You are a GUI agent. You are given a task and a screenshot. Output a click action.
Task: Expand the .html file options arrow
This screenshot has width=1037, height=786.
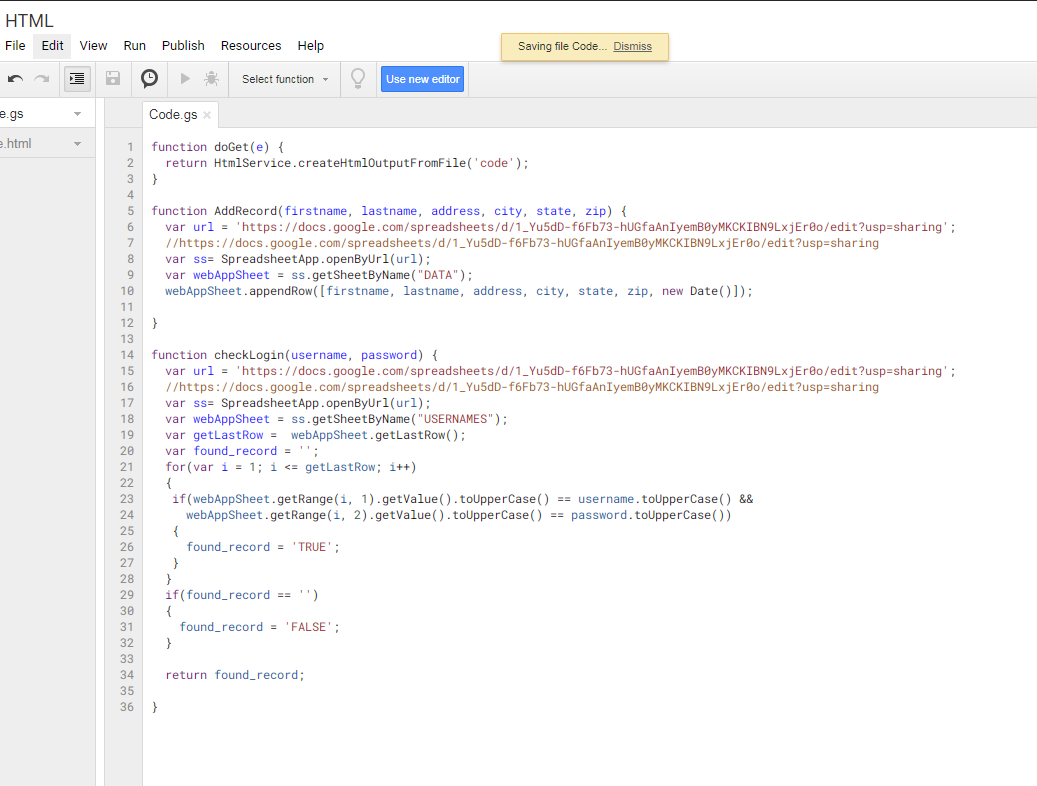(x=77, y=144)
